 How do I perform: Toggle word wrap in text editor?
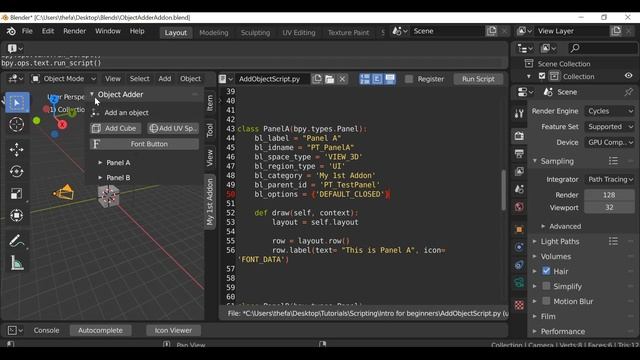(377, 79)
